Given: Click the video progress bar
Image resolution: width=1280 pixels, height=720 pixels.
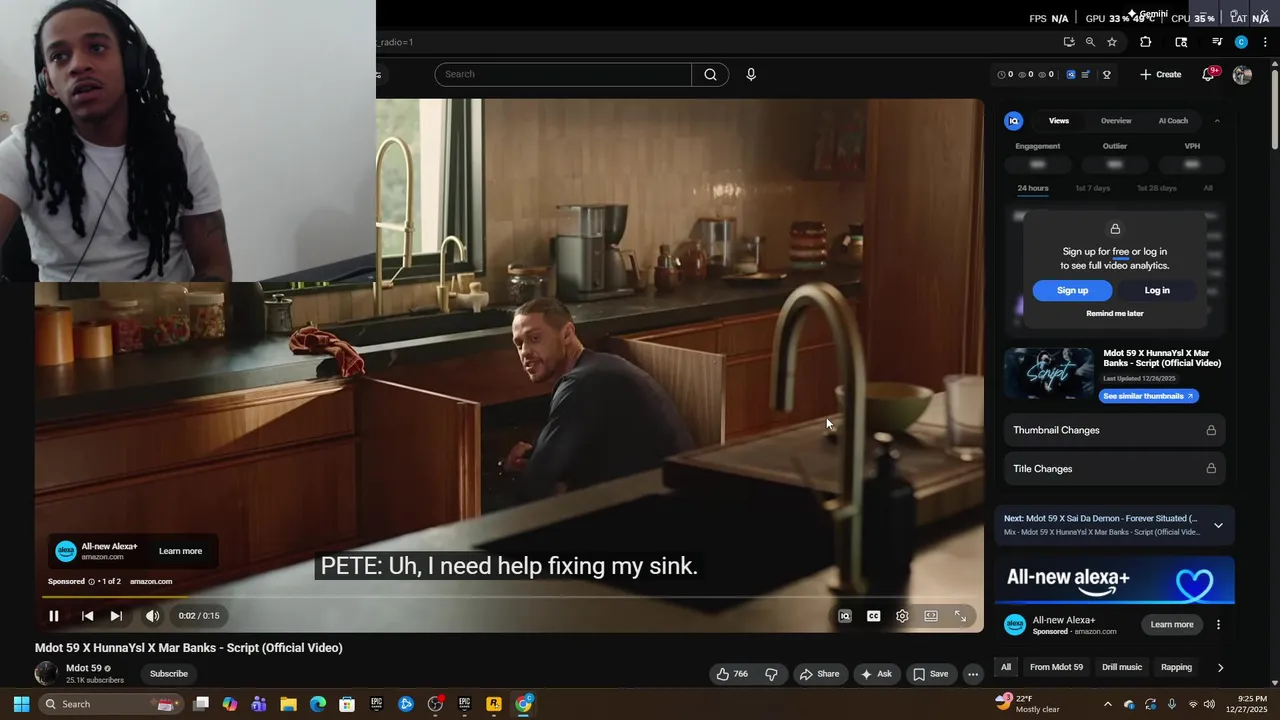Looking at the screenshot, I should click(x=509, y=598).
